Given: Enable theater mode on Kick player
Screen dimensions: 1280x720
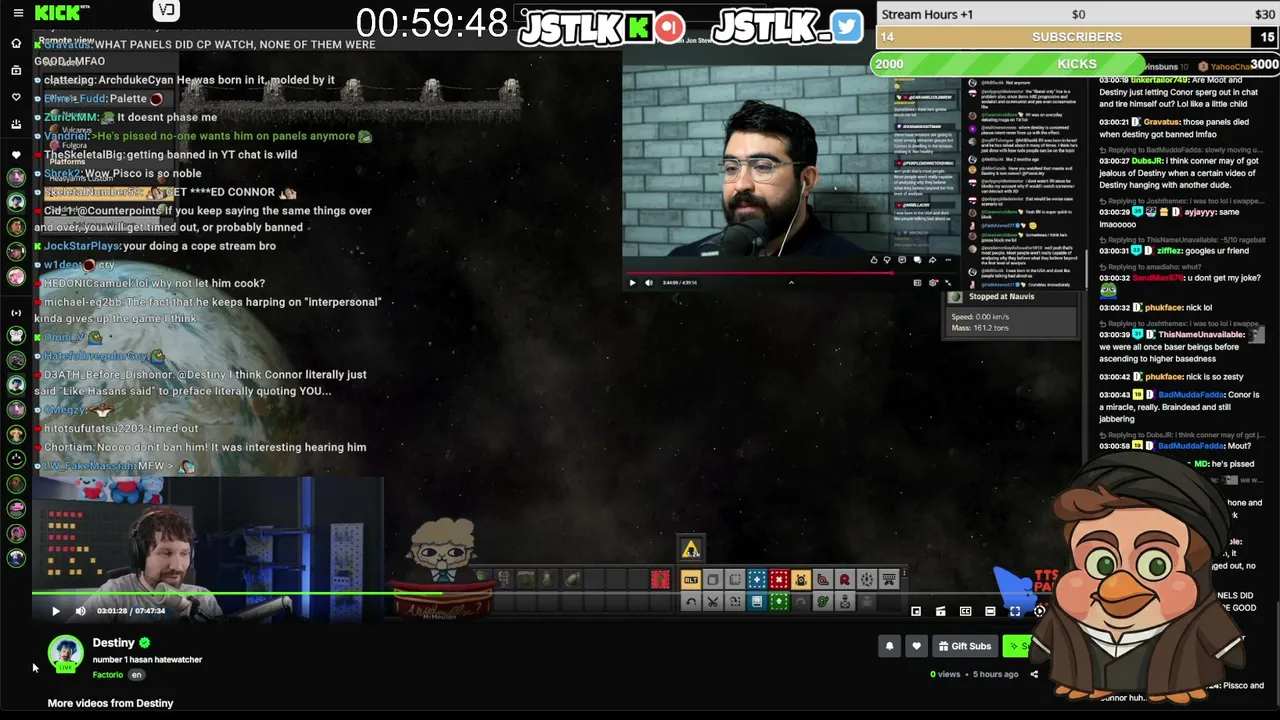Looking at the screenshot, I should [990, 611].
